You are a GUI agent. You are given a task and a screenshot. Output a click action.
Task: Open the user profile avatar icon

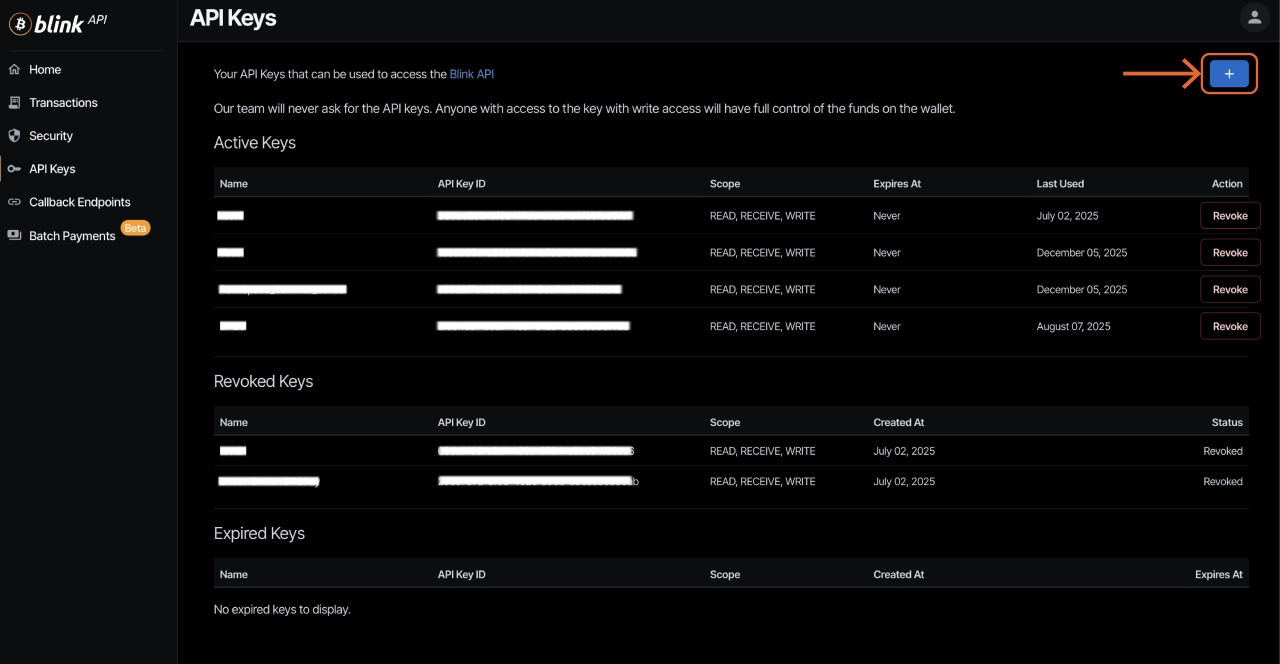pos(1253,17)
